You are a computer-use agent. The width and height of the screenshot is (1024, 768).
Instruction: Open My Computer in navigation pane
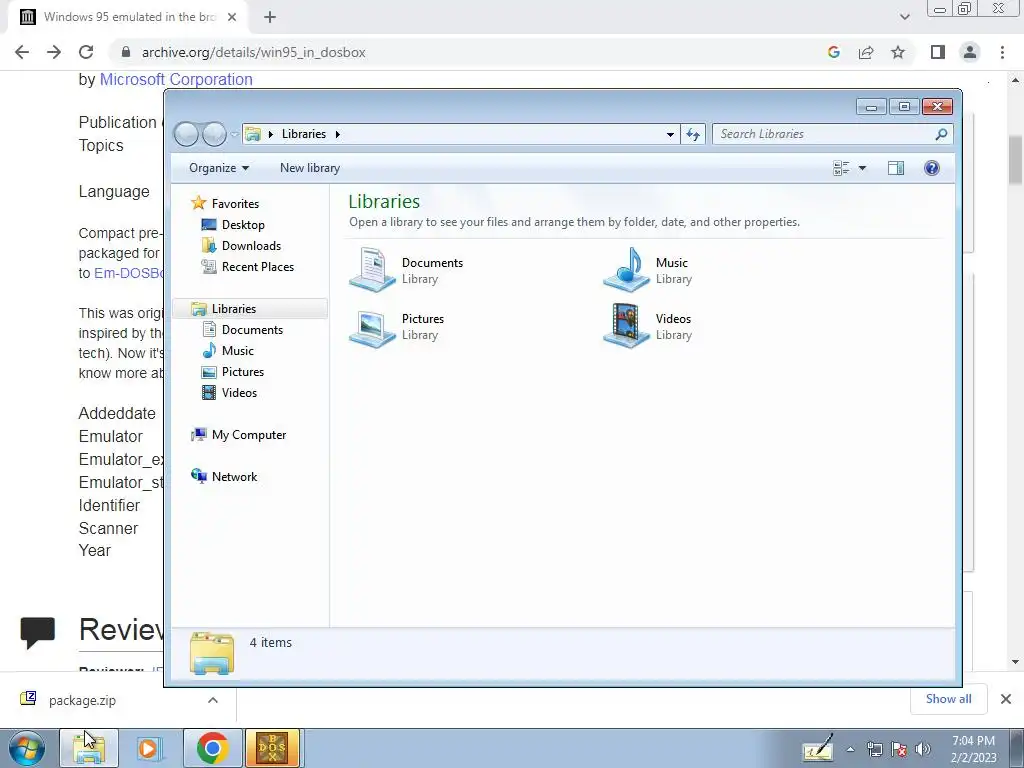pyautogui.click(x=248, y=435)
